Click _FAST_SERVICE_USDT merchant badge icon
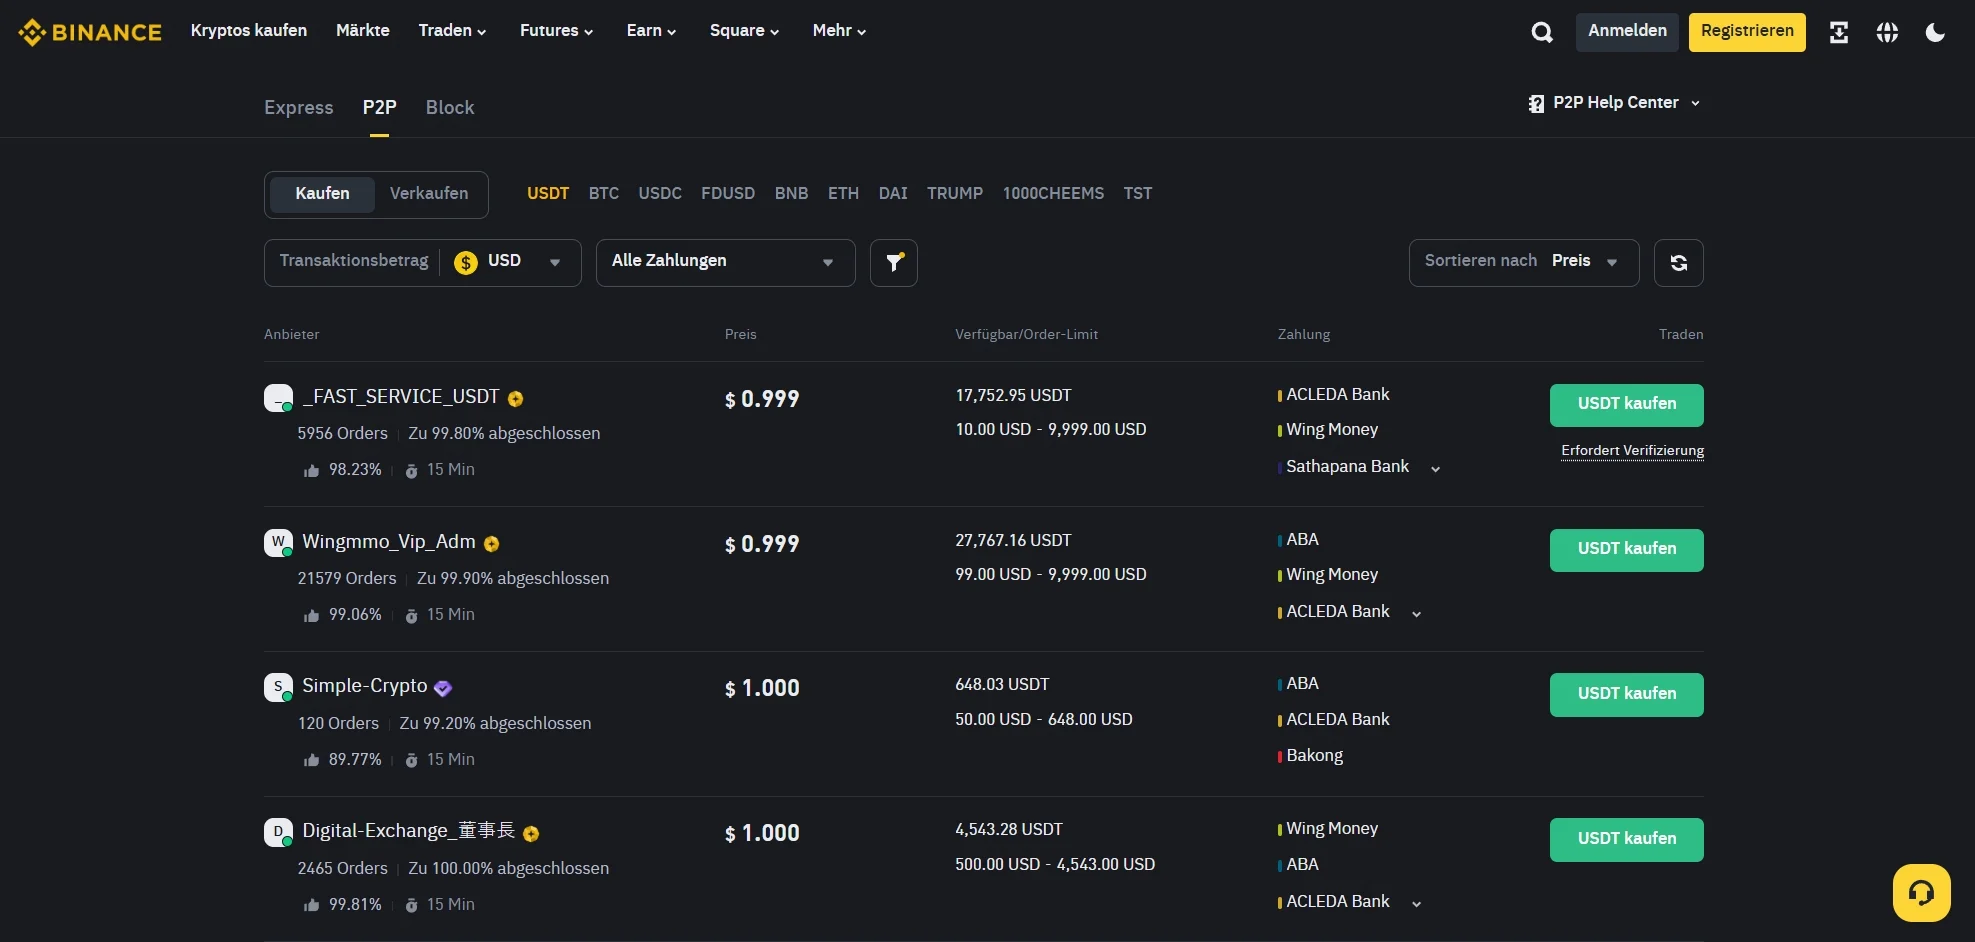 (516, 398)
